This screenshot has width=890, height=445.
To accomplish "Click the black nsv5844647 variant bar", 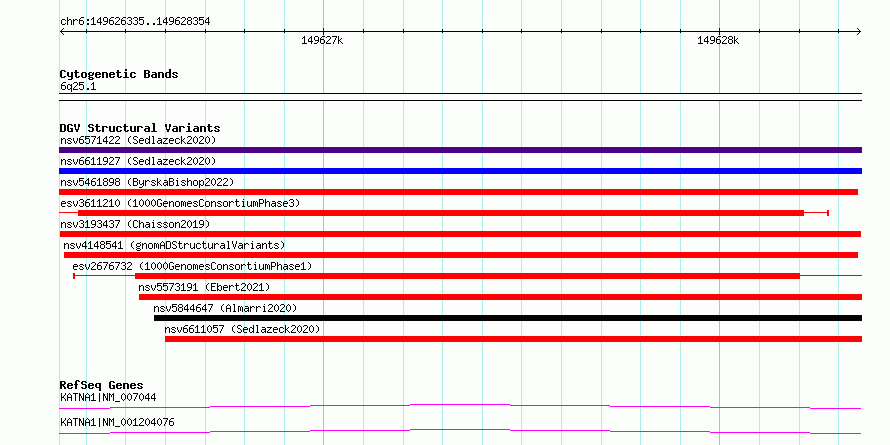I will tap(508, 318).
